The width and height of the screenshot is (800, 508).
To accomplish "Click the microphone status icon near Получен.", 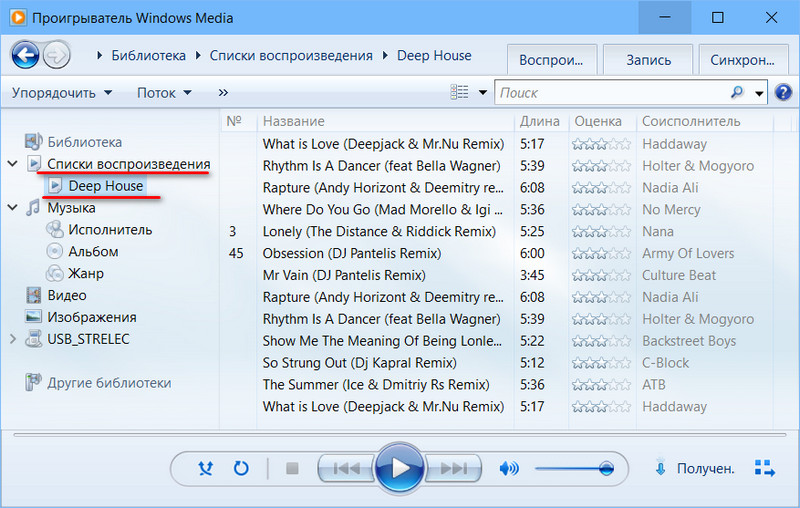I will pyautogui.click(x=660, y=467).
